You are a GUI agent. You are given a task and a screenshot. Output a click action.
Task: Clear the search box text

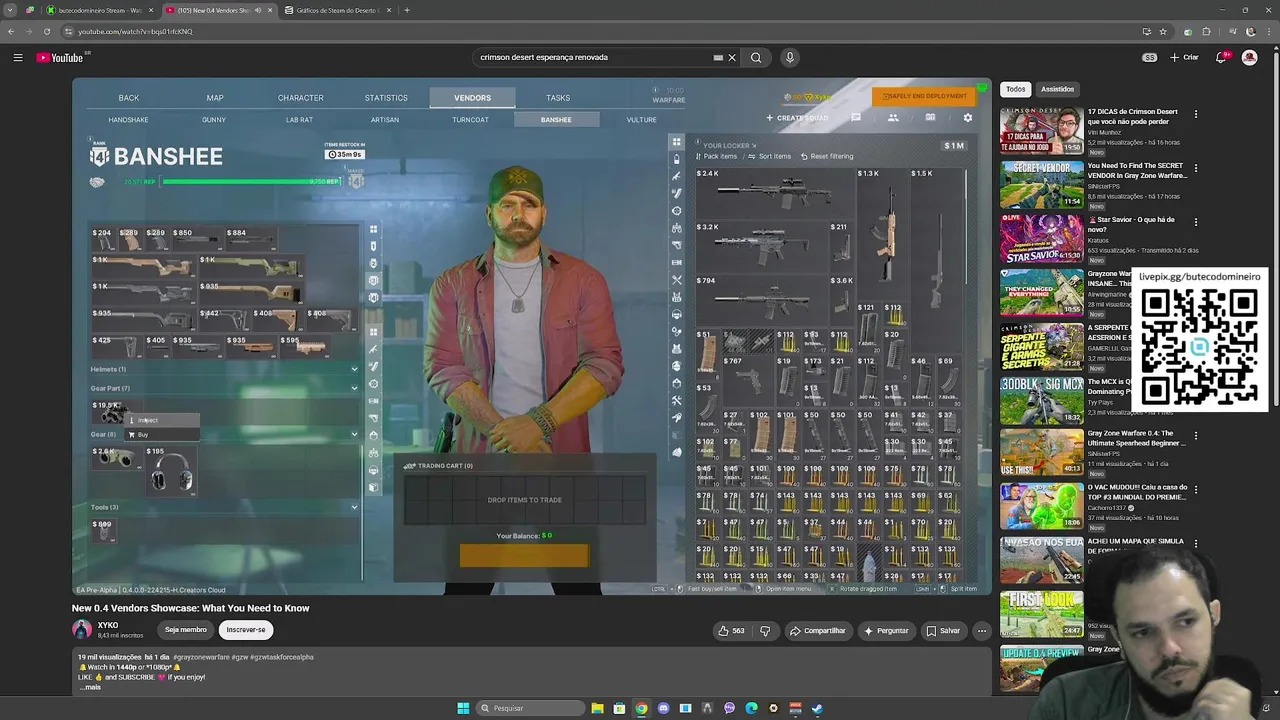click(x=732, y=57)
